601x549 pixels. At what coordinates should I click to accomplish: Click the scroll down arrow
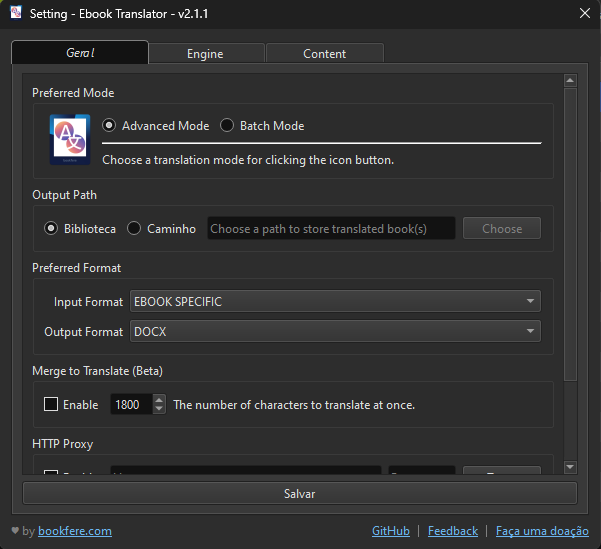point(570,467)
